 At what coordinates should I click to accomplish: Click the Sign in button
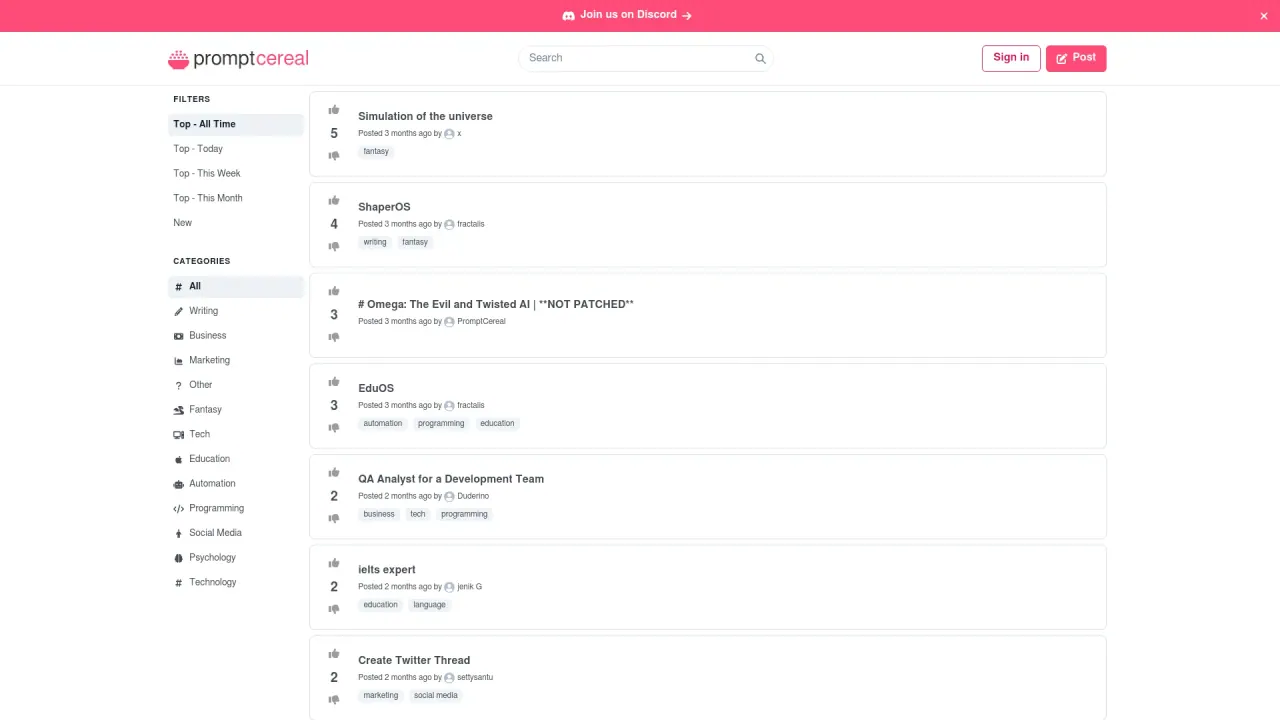pyautogui.click(x=1011, y=58)
